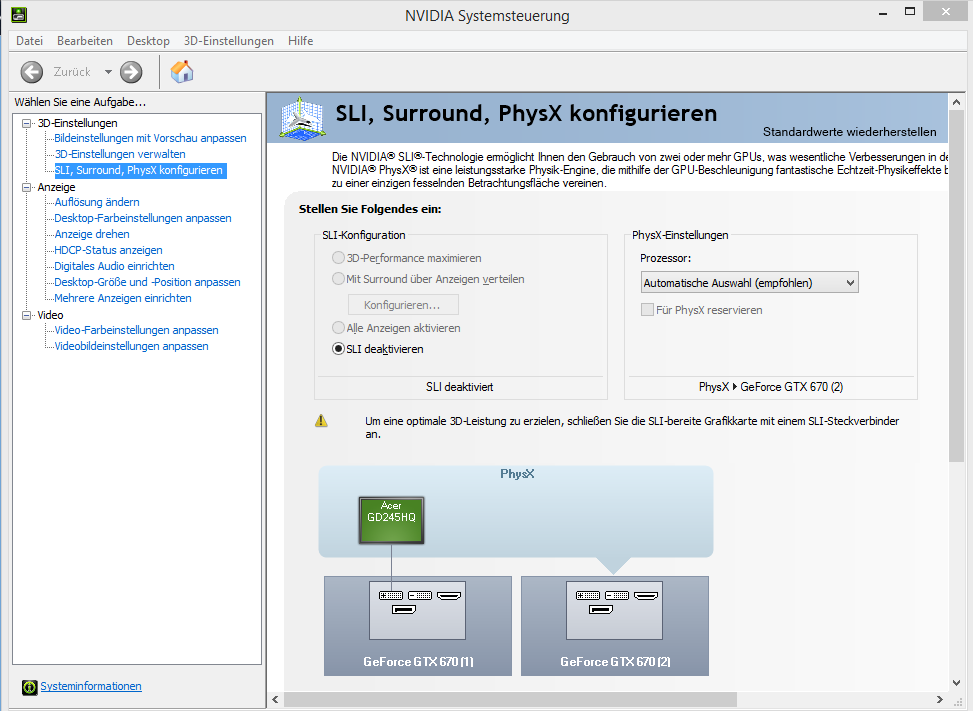Click the horizontal scrollbar right arrow
This screenshot has width=973, height=711.
pos(939,700)
